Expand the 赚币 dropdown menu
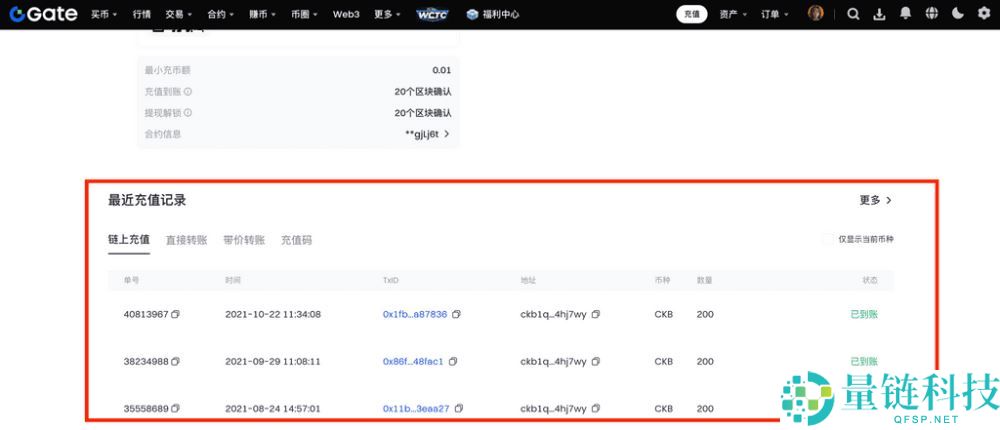 pyautogui.click(x=263, y=14)
